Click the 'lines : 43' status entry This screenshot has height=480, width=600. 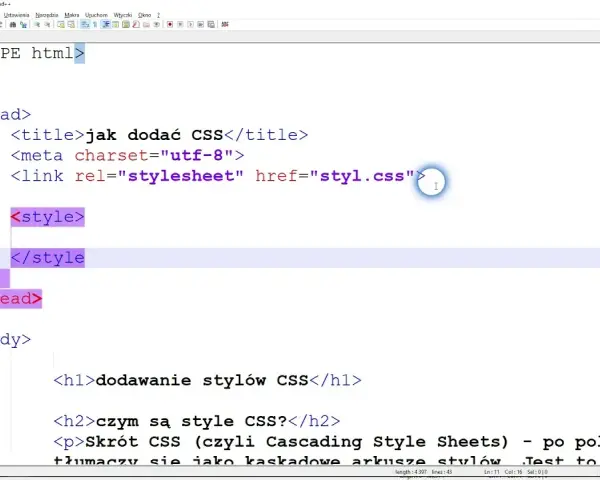click(x=442, y=472)
